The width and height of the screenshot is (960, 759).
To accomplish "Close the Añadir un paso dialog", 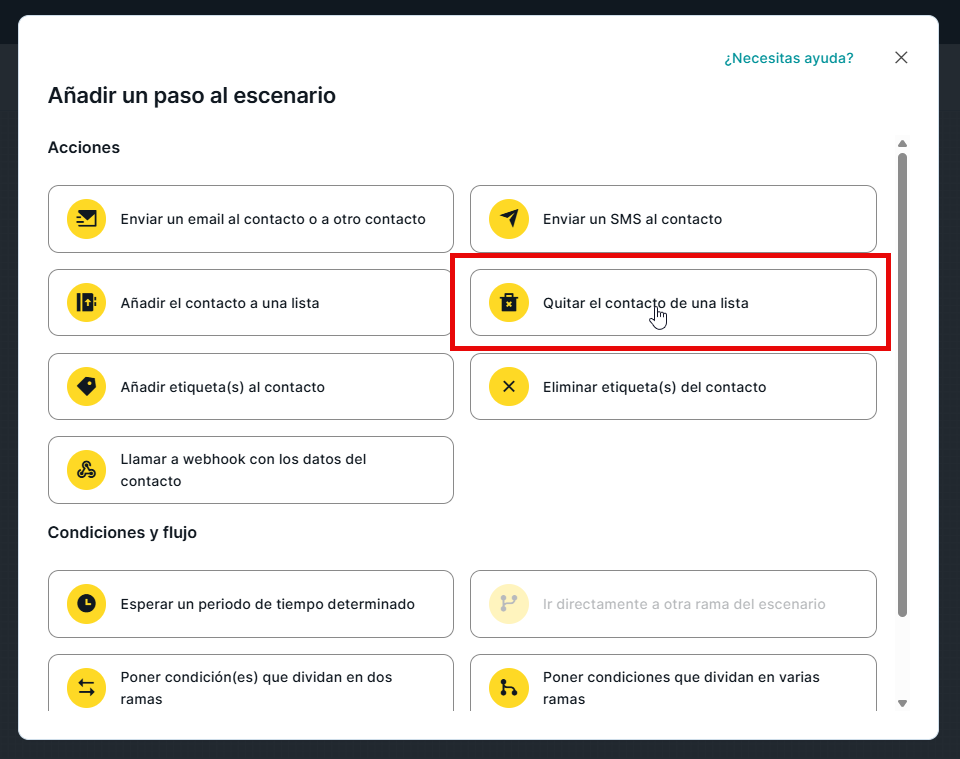I will tap(901, 58).
